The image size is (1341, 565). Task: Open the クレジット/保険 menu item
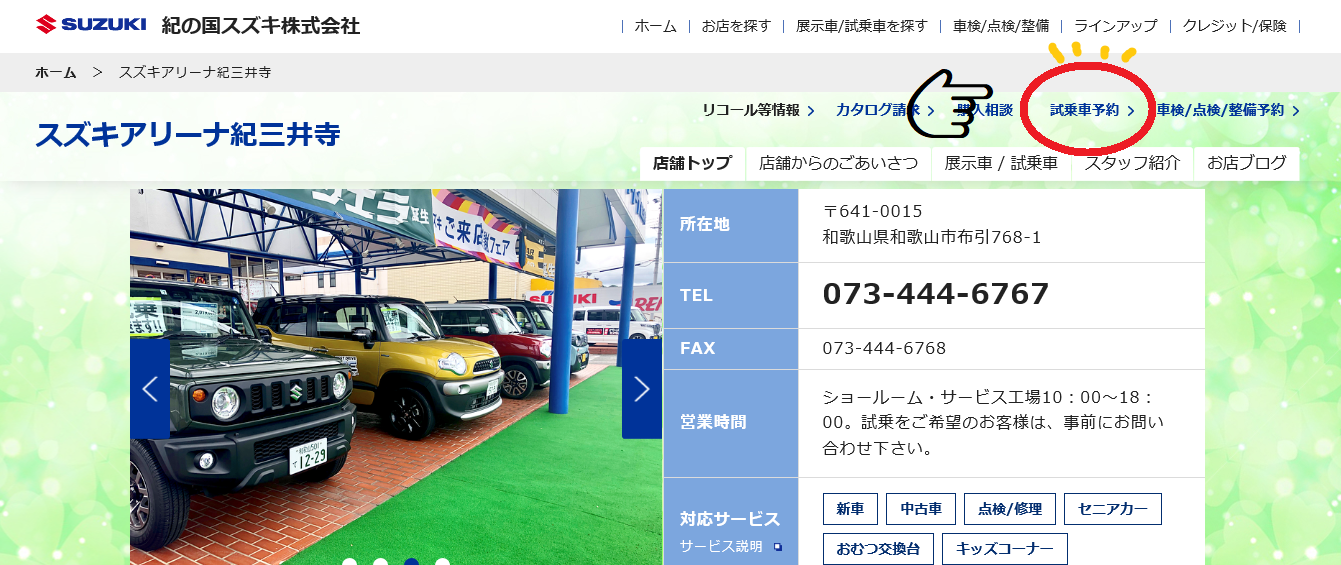[x=1234, y=26]
